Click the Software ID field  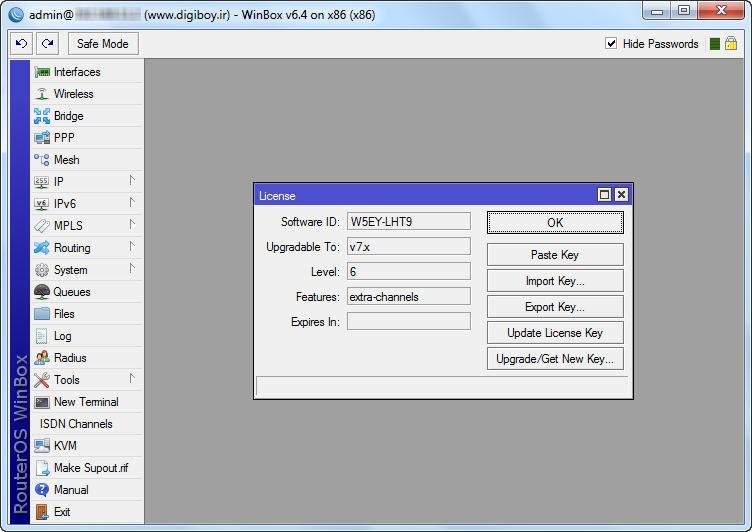409,222
